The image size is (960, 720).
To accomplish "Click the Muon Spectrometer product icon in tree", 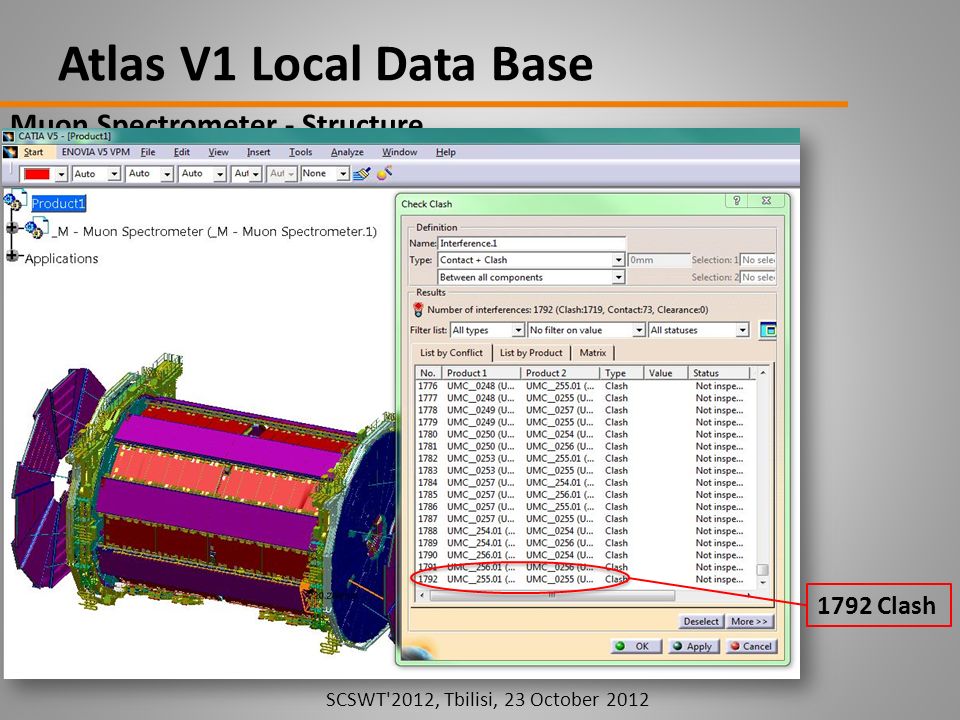I will point(36,229).
